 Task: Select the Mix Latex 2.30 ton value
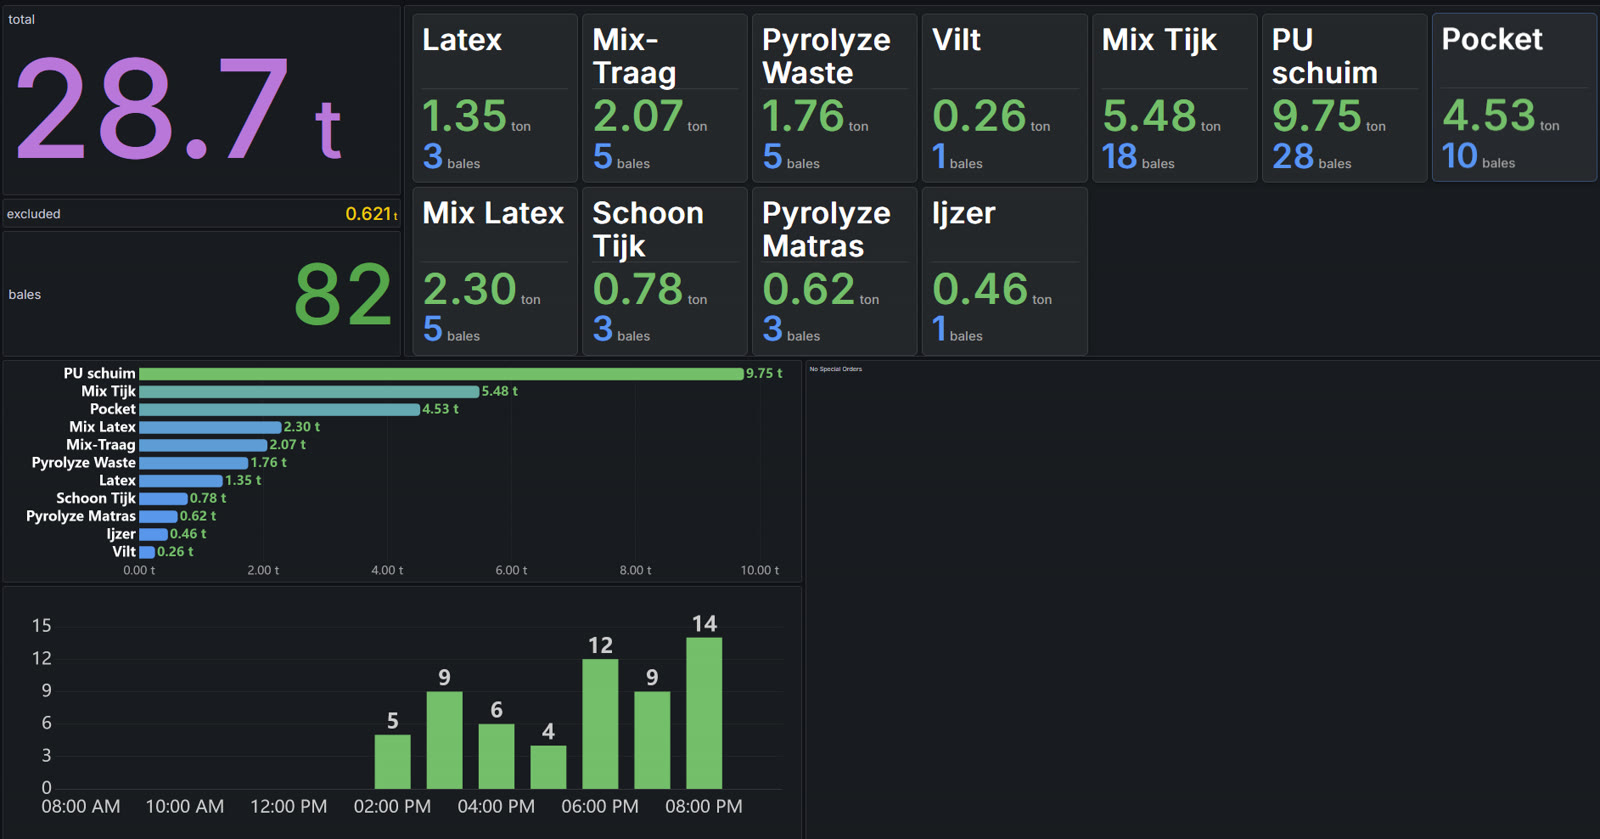point(481,290)
